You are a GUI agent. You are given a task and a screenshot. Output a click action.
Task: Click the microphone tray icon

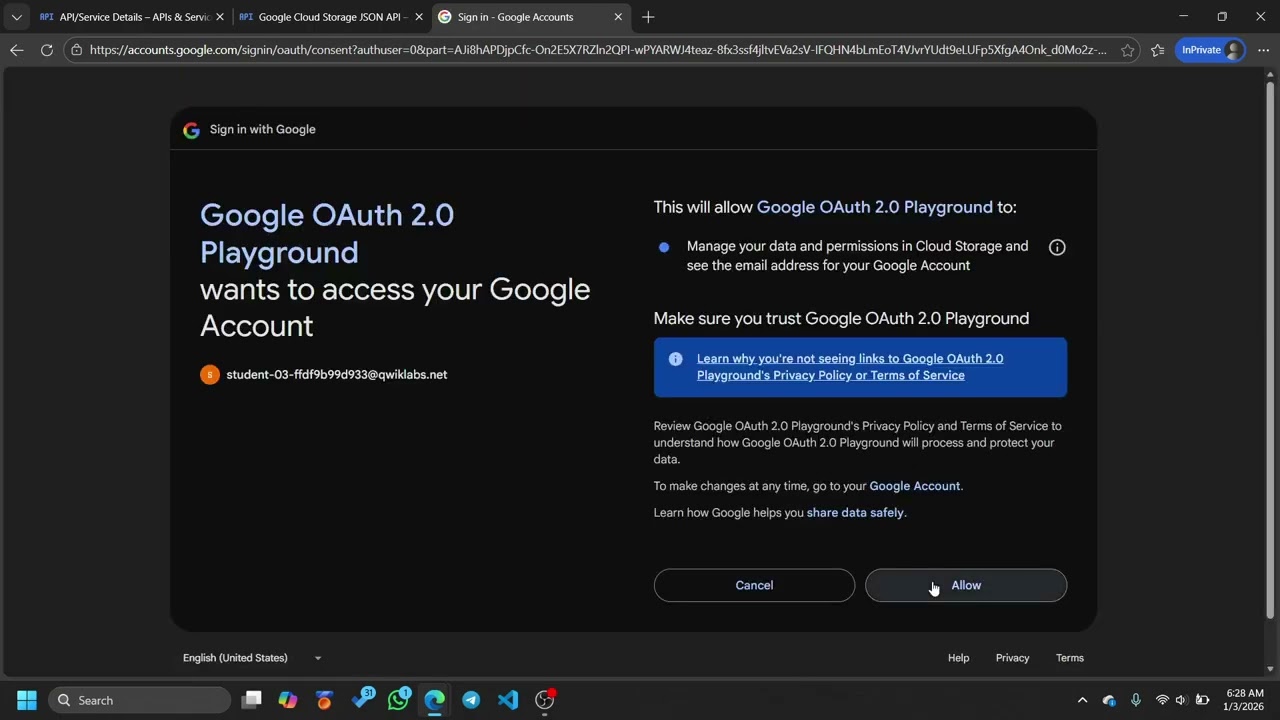click(x=1135, y=700)
